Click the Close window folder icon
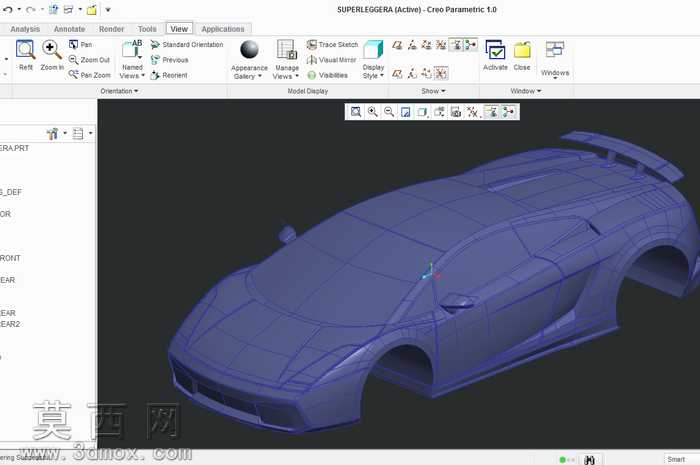The width and height of the screenshot is (700, 465). 522,50
